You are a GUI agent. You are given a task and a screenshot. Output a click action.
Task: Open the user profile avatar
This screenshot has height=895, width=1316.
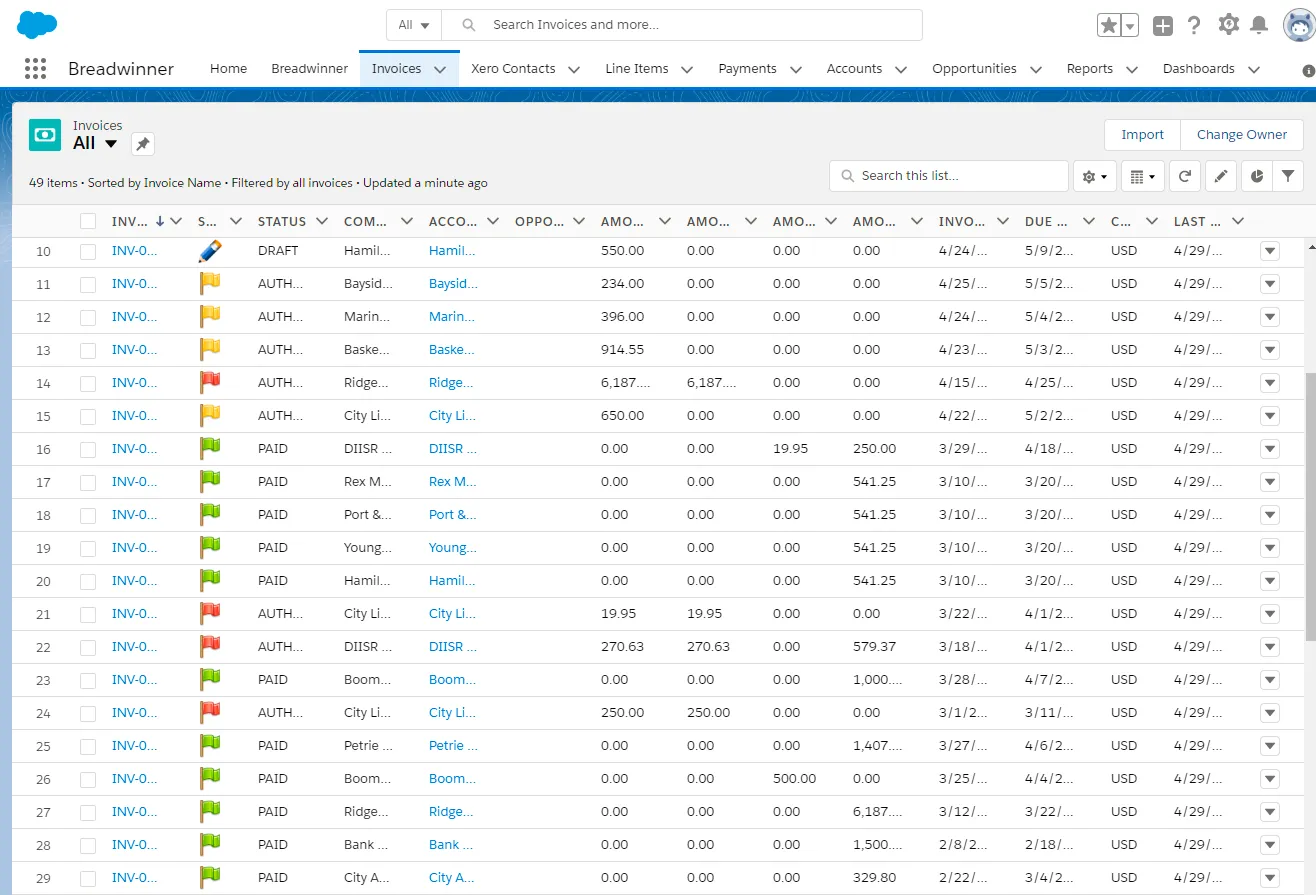tap(1299, 26)
